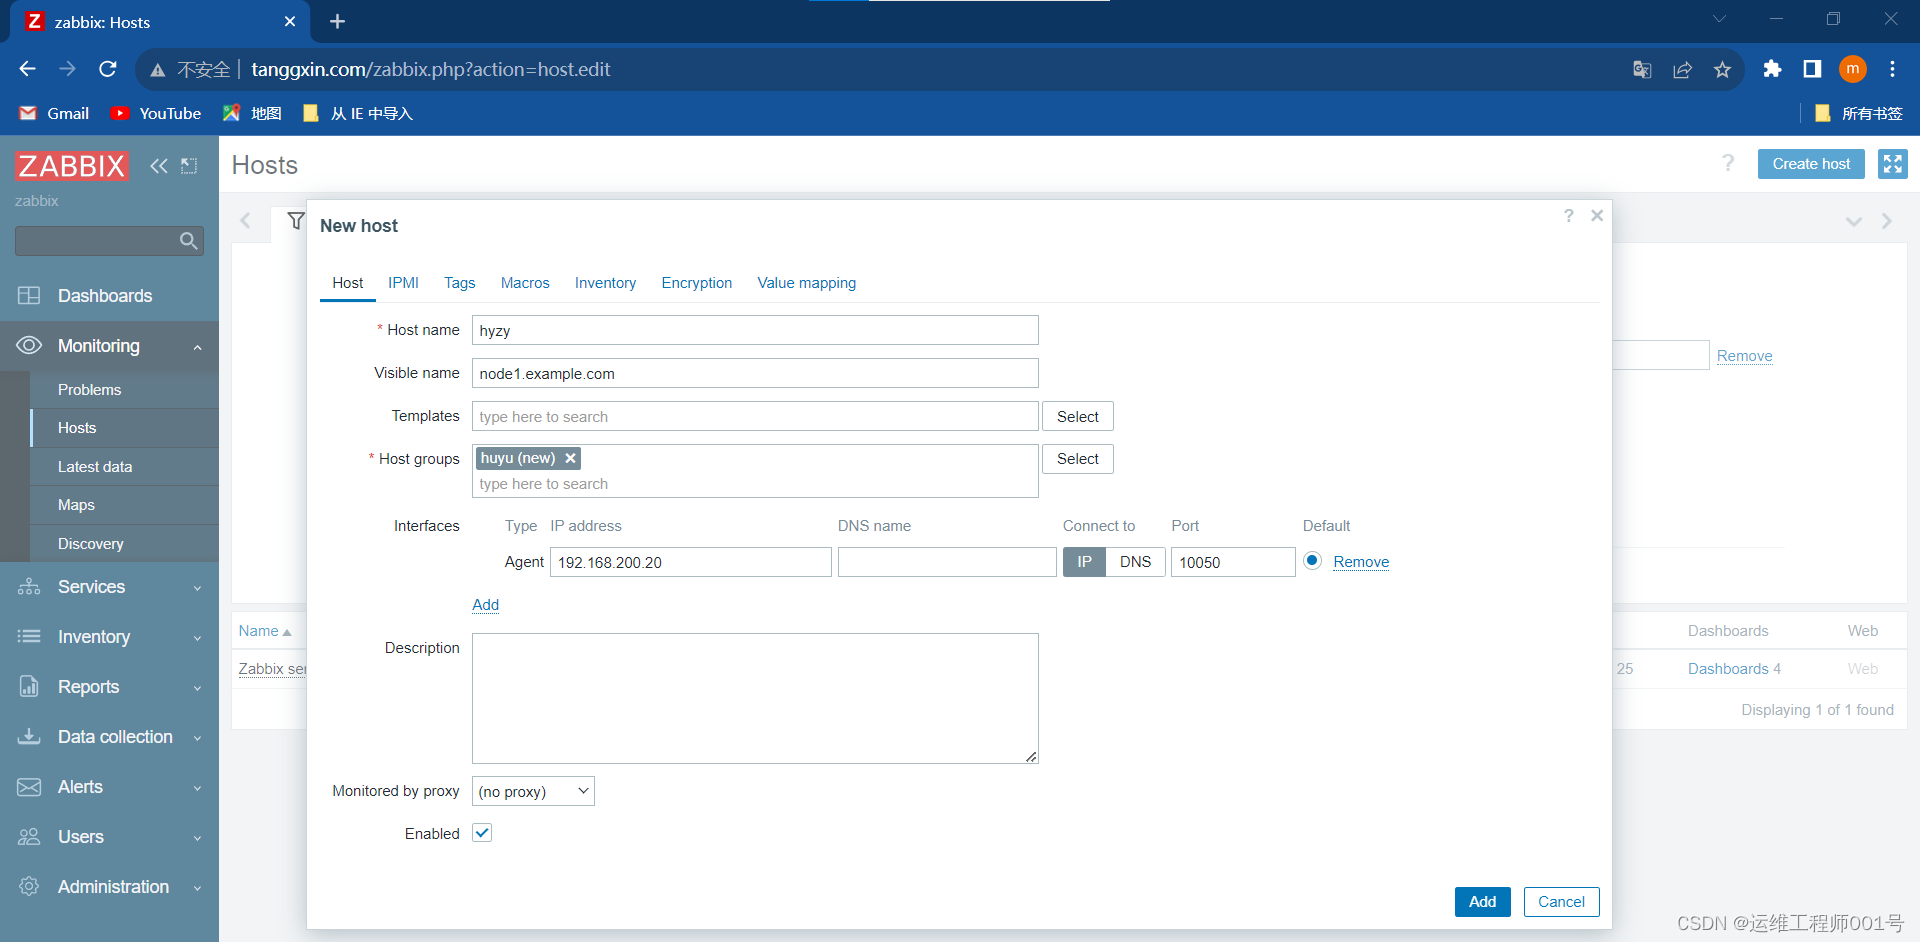Image resolution: width=1920 pixels, height=942 pixels.
Task: Cancel the New host dialog
Action: pyautogui.click(x=1561, y=902)
